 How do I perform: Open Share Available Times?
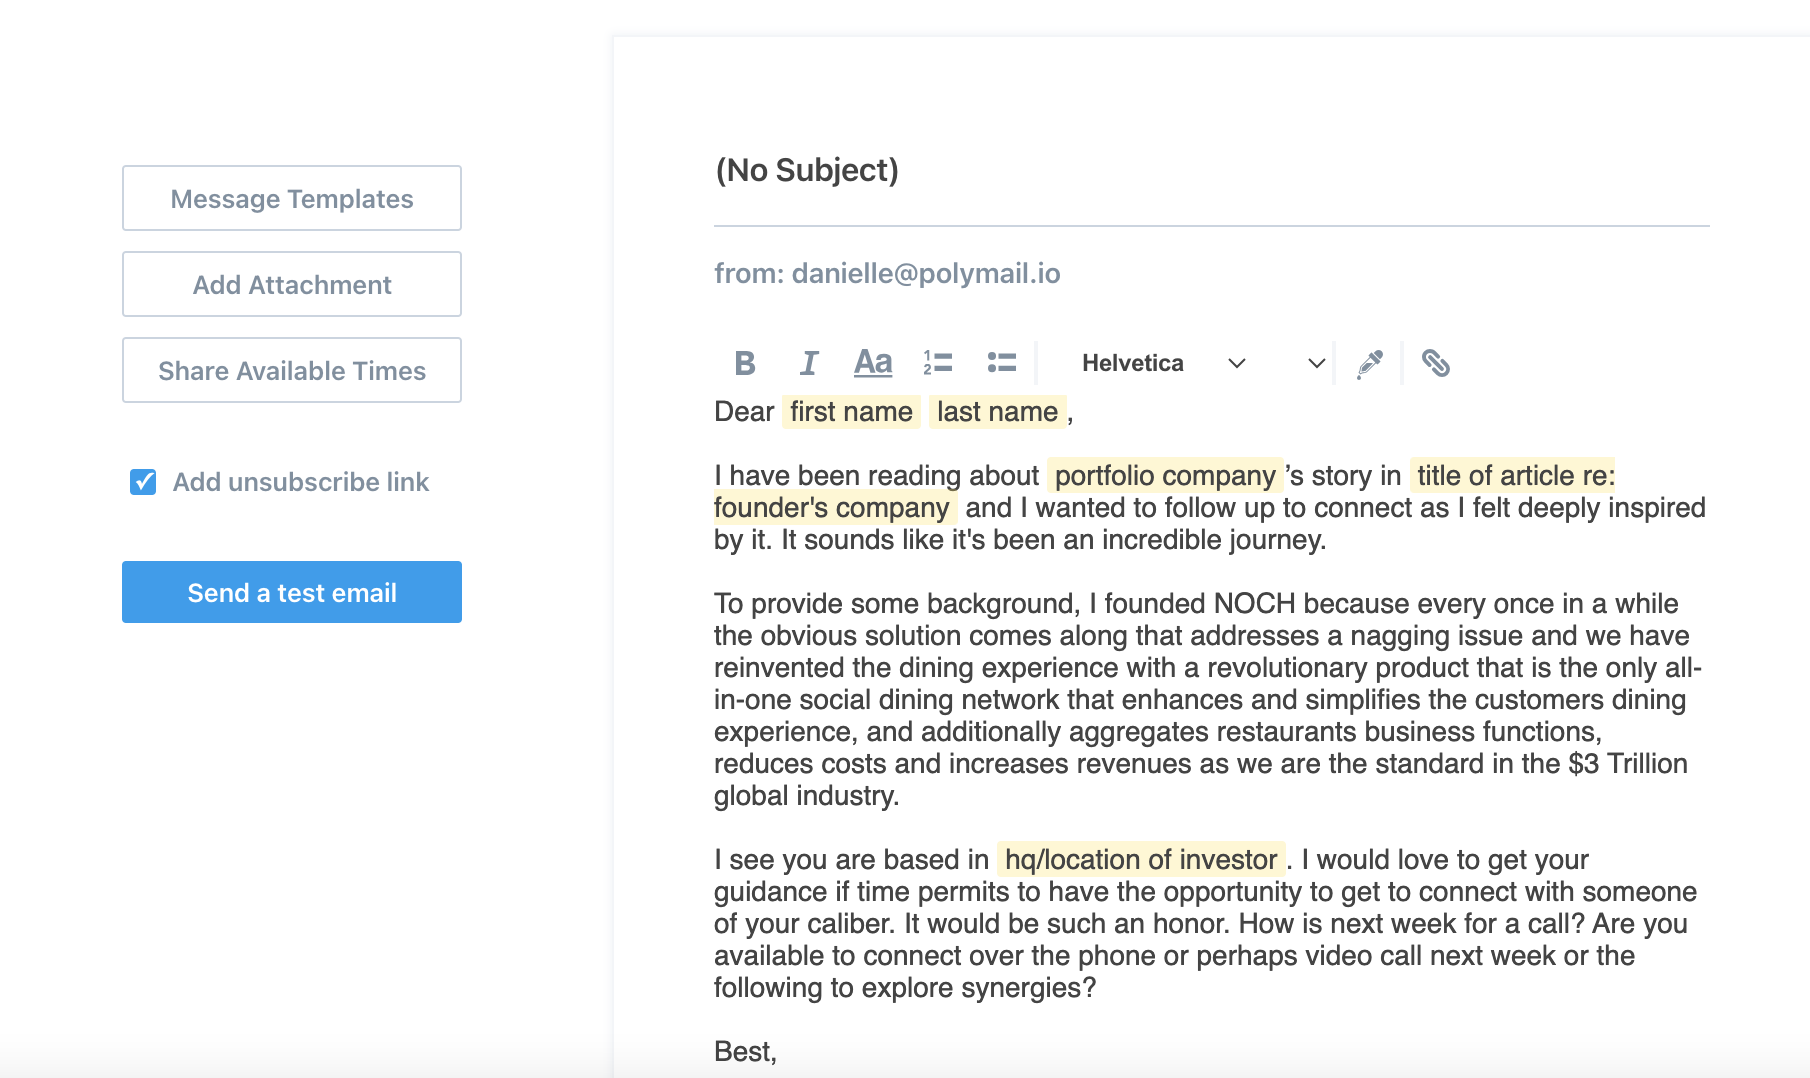pyautogui.click(x=292, y=371)
